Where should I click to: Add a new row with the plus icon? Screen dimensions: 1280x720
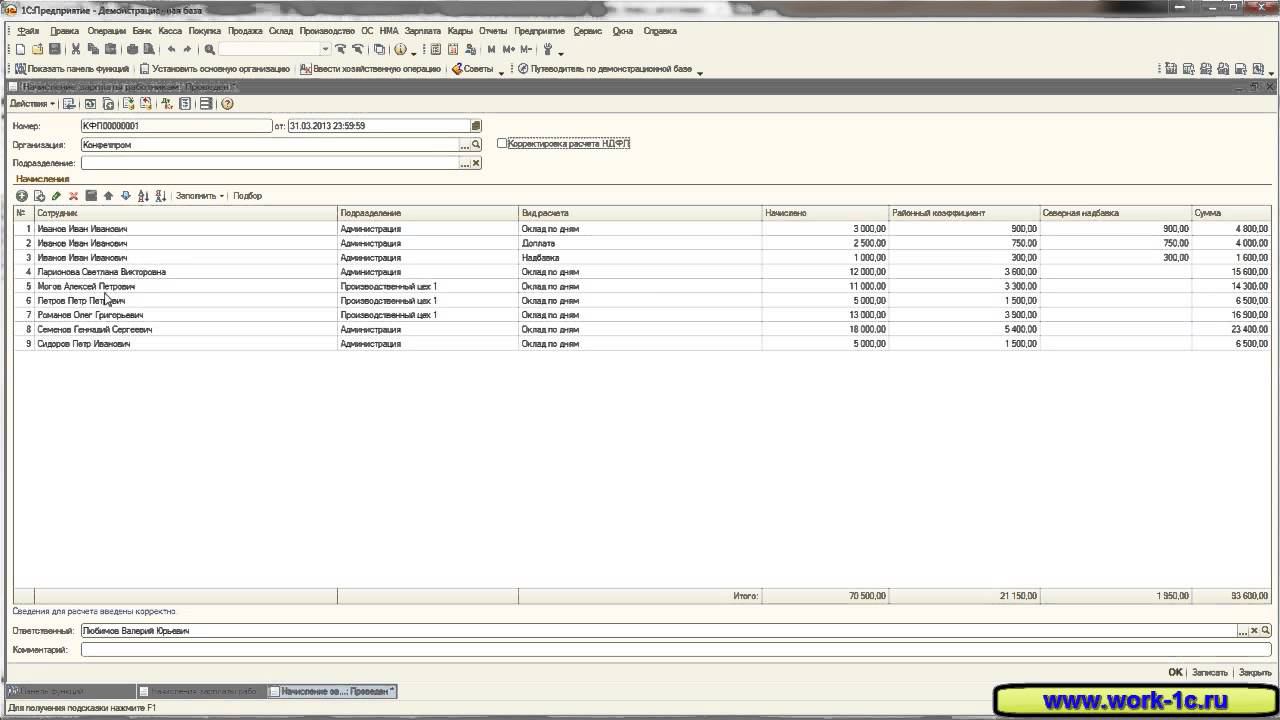[22, 196]
